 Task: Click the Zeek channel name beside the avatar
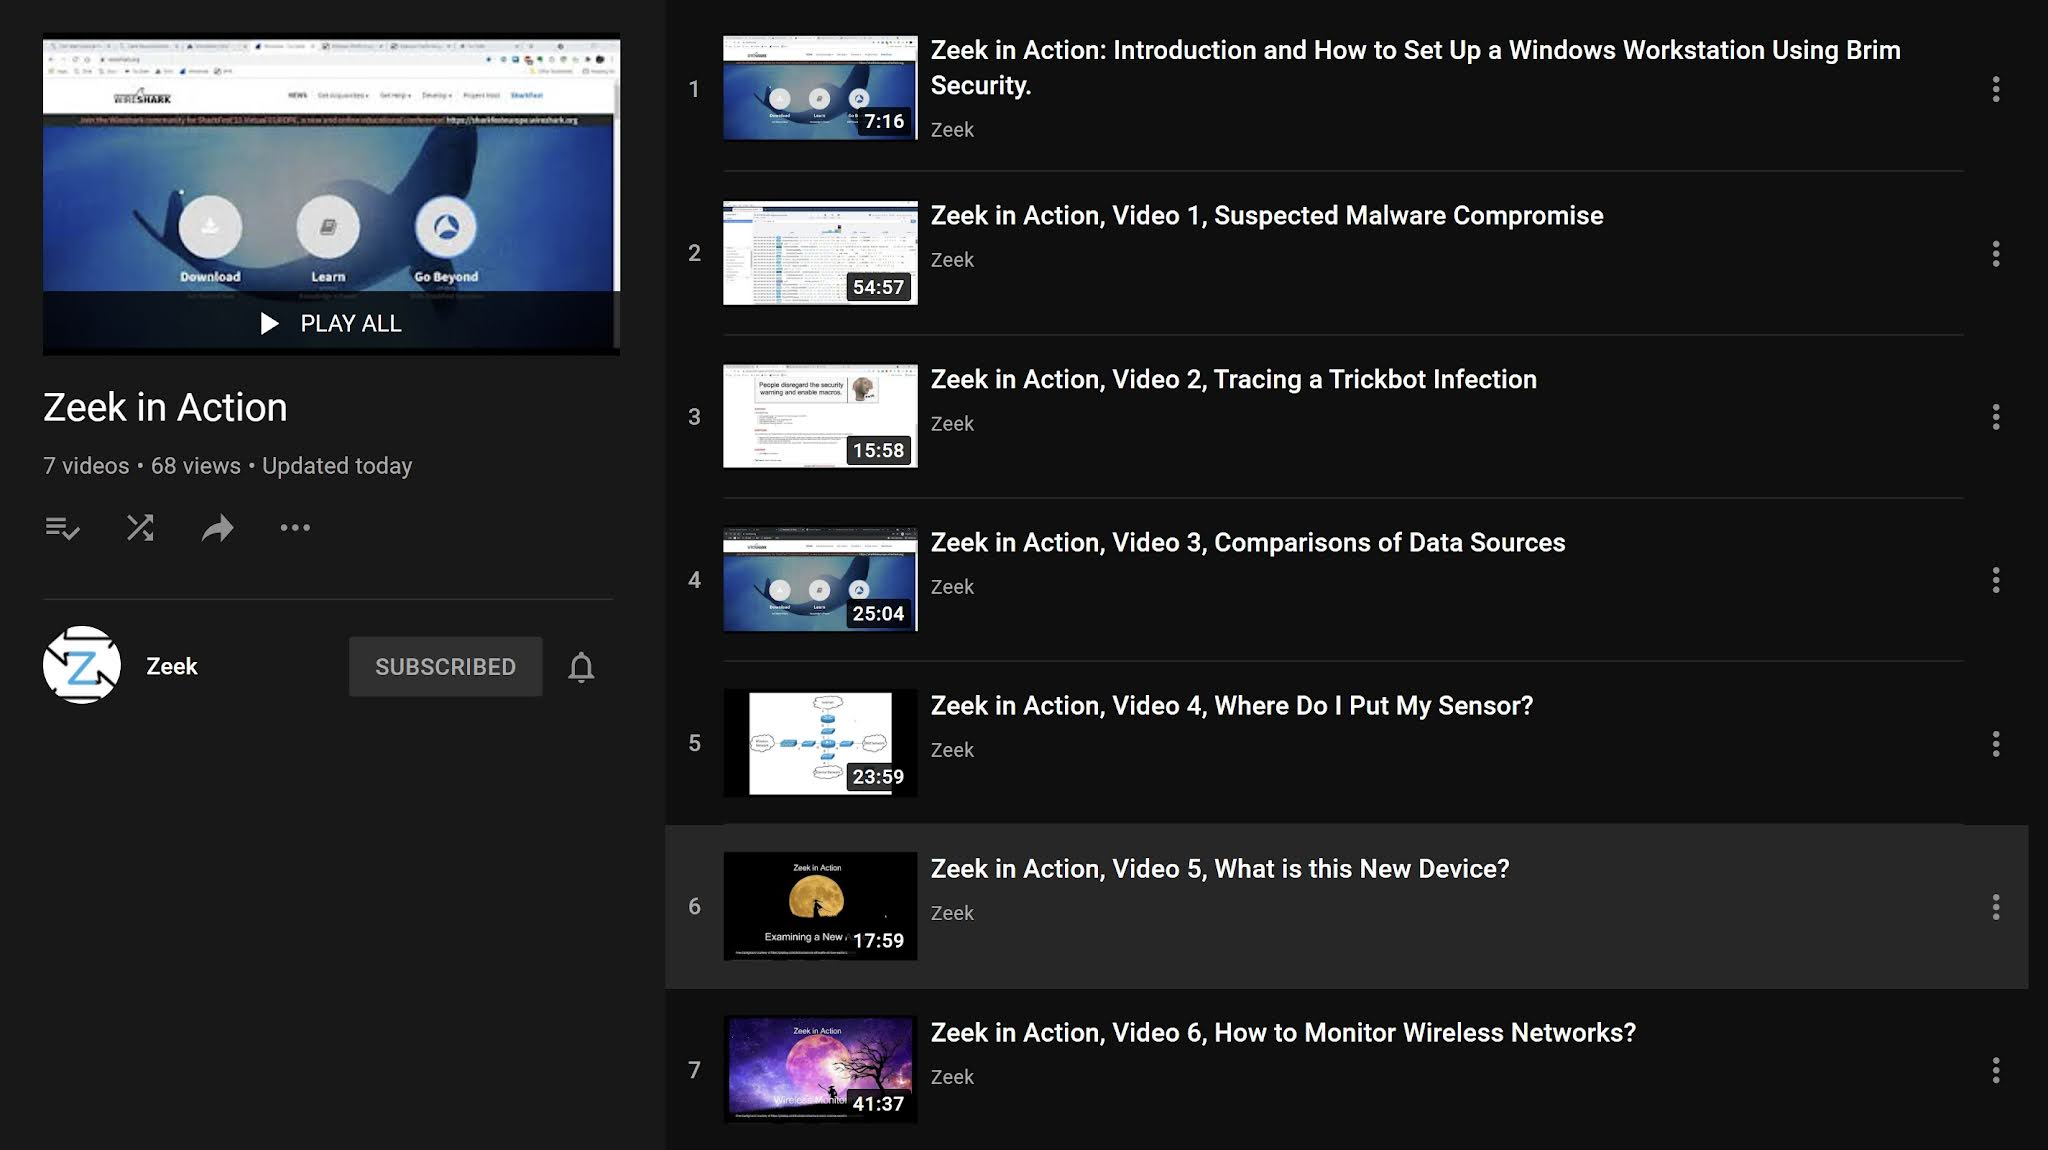(x=172, y=667)
